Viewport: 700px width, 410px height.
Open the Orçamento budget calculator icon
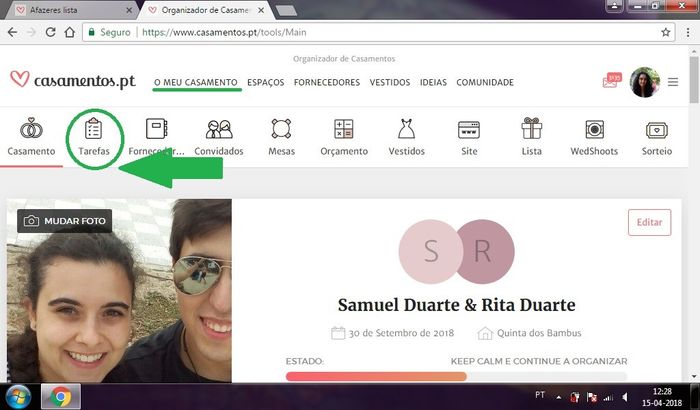point(343,131)
